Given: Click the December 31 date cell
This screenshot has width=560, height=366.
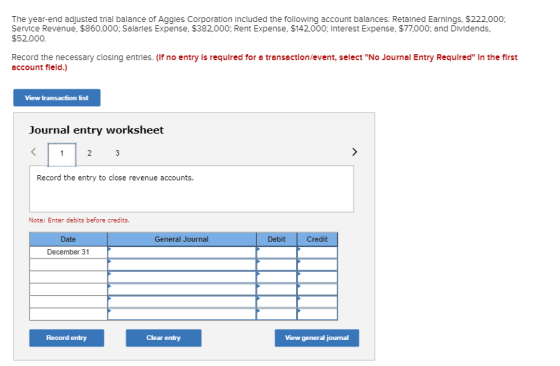Looking at the screenshot, I should point(68,252).
